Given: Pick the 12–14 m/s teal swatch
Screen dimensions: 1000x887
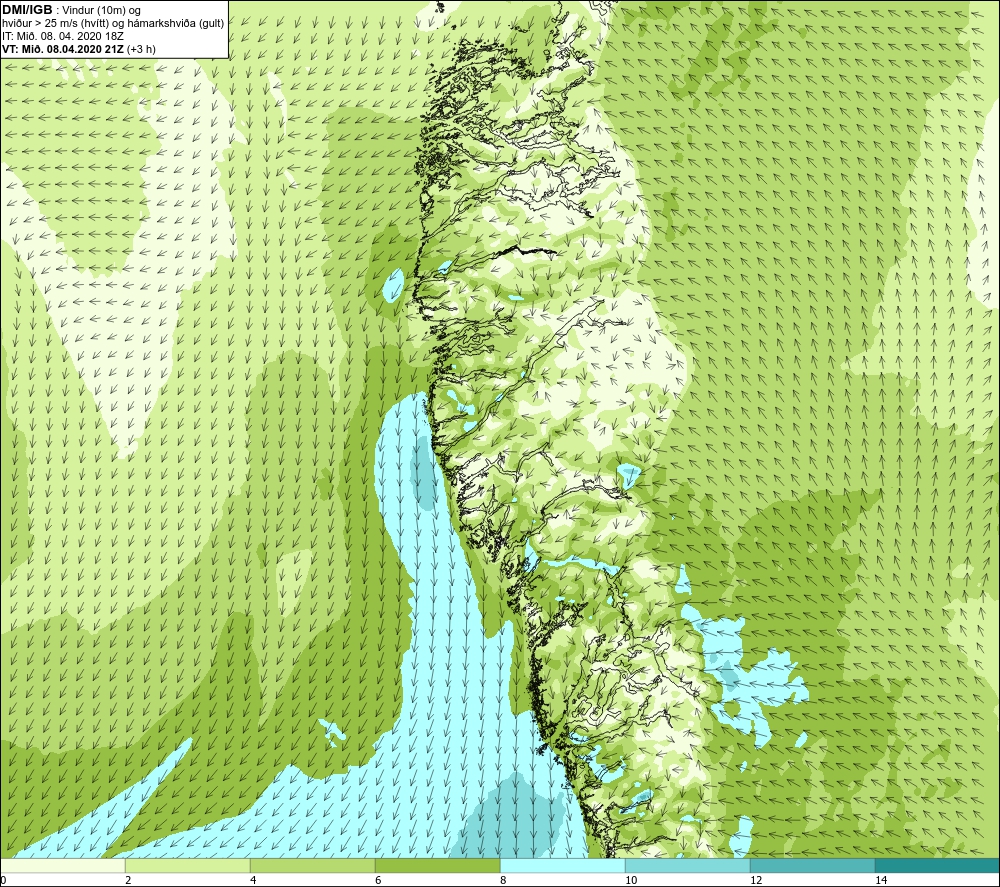Looking at the screenshot, I should point(812,866).
